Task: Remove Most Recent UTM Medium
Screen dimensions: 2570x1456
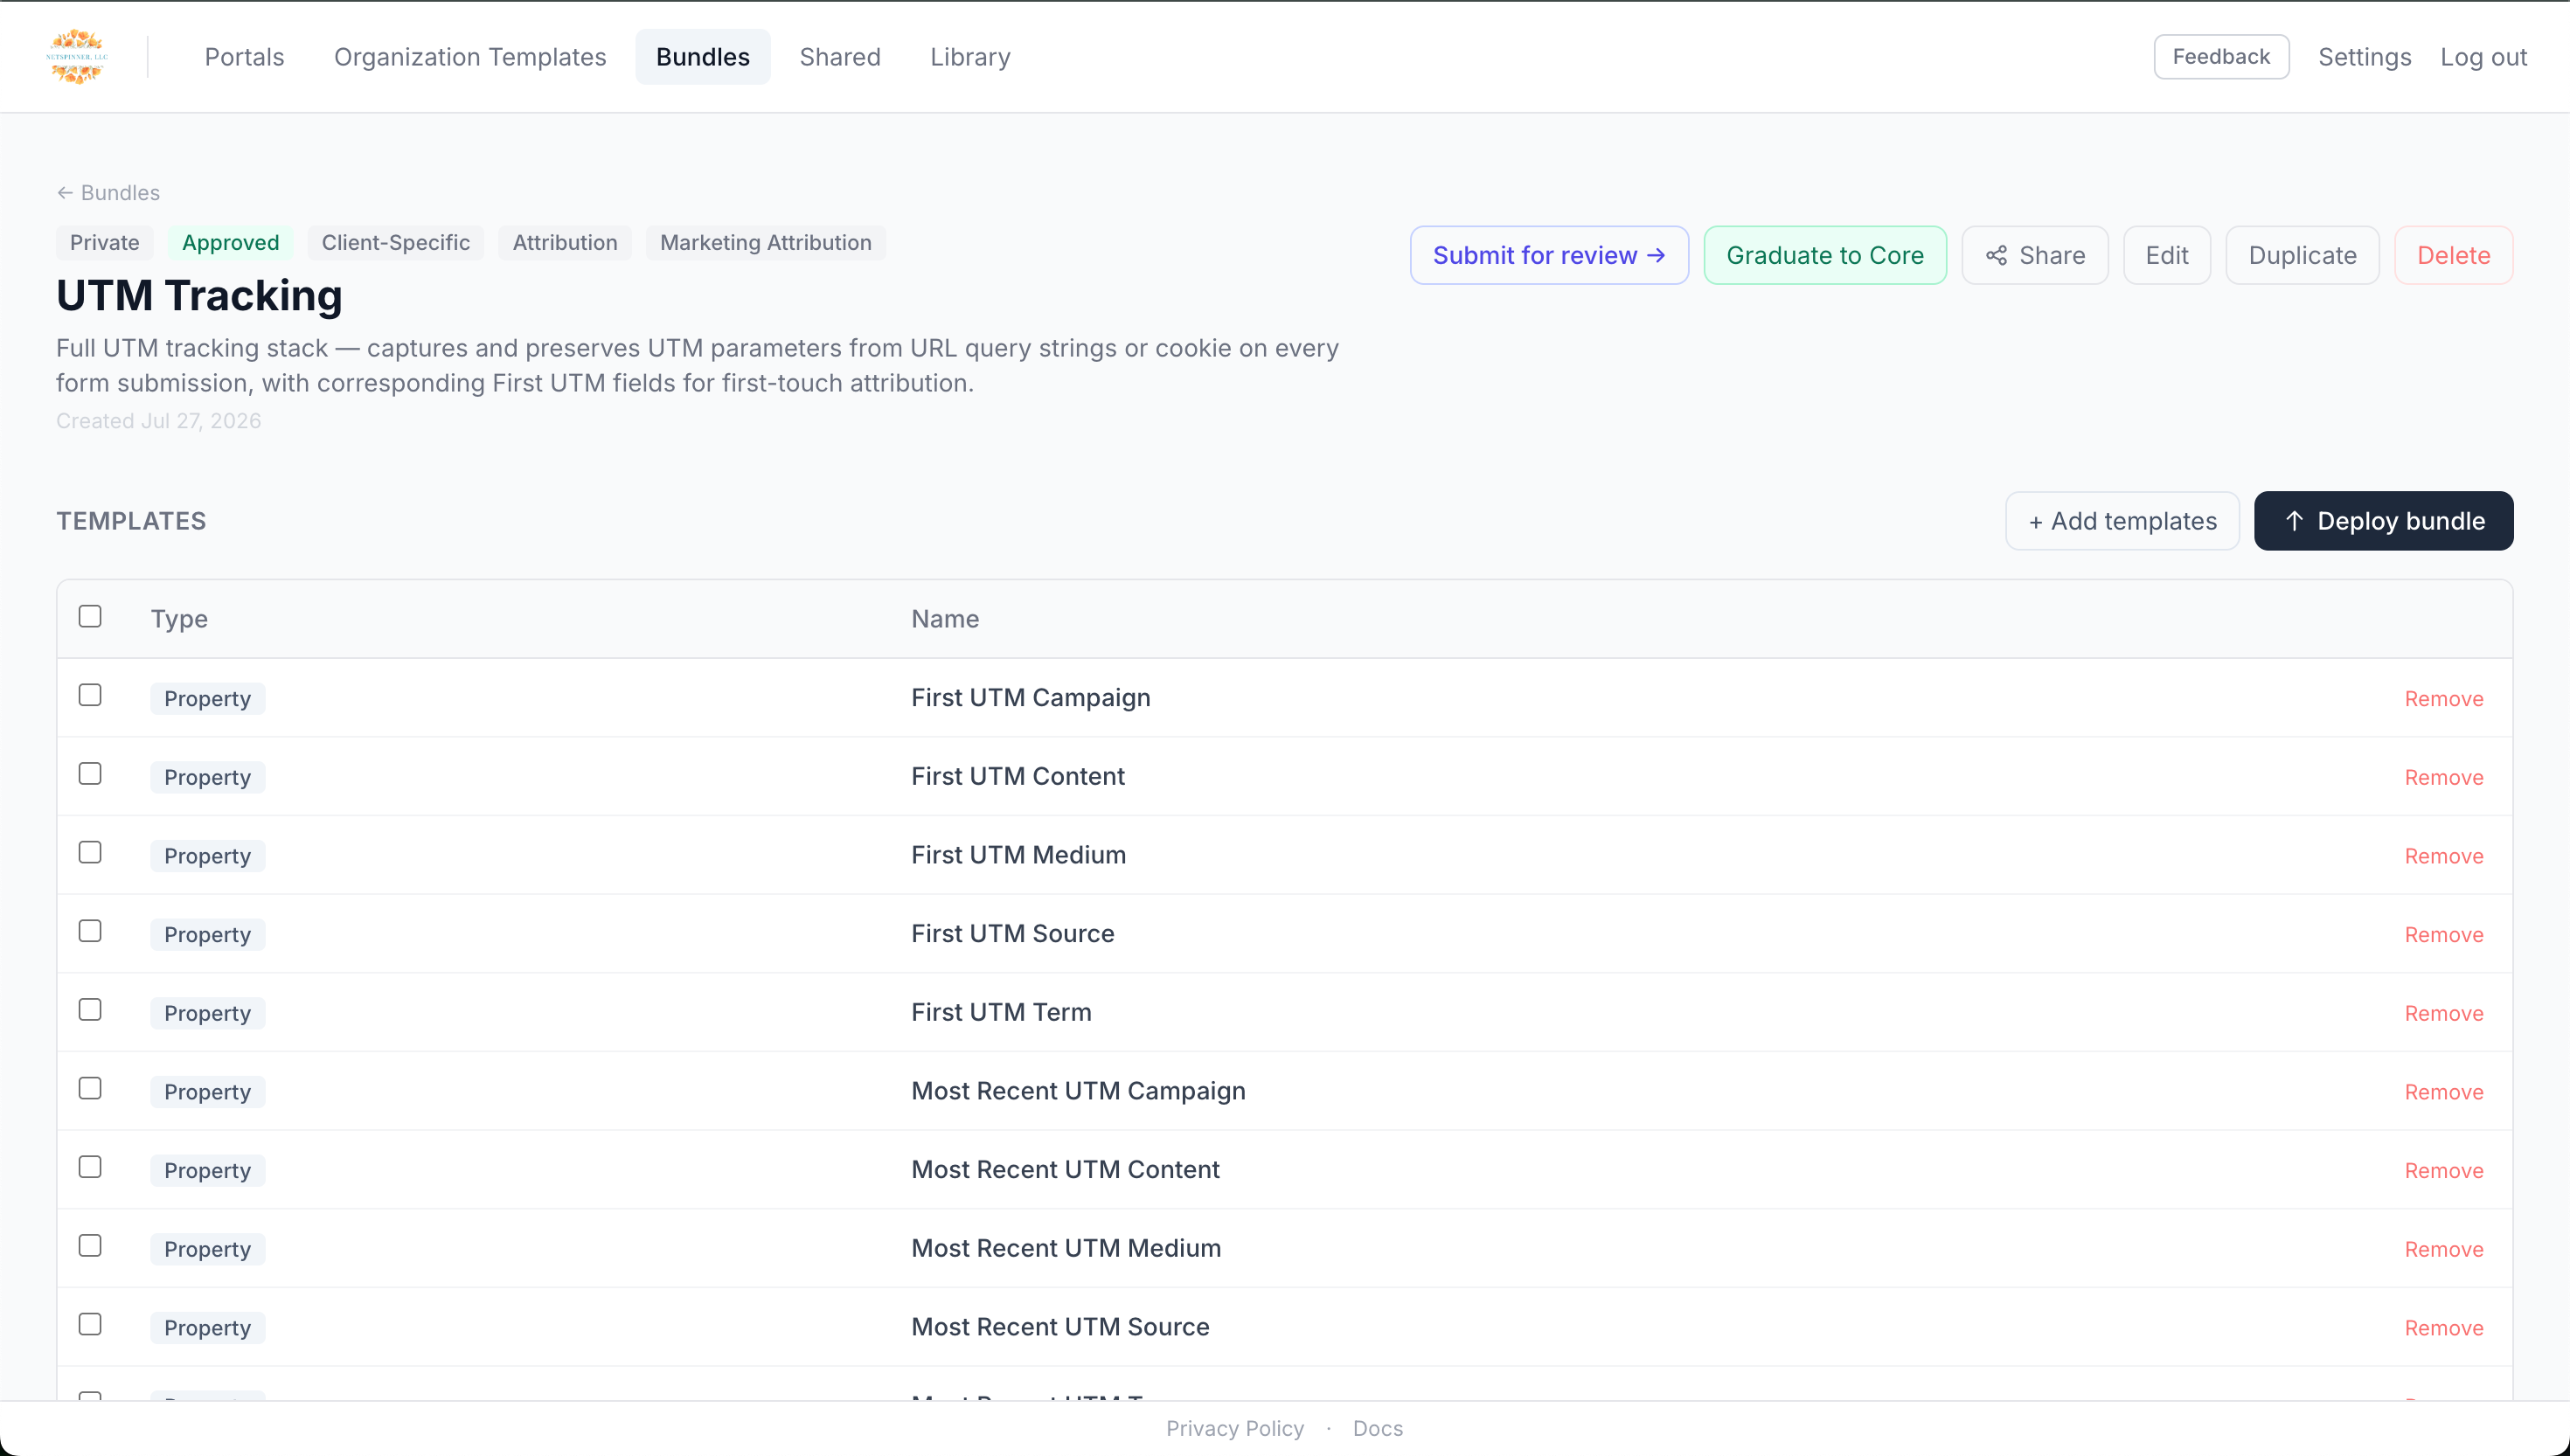Action: tap(2443, 1250)
